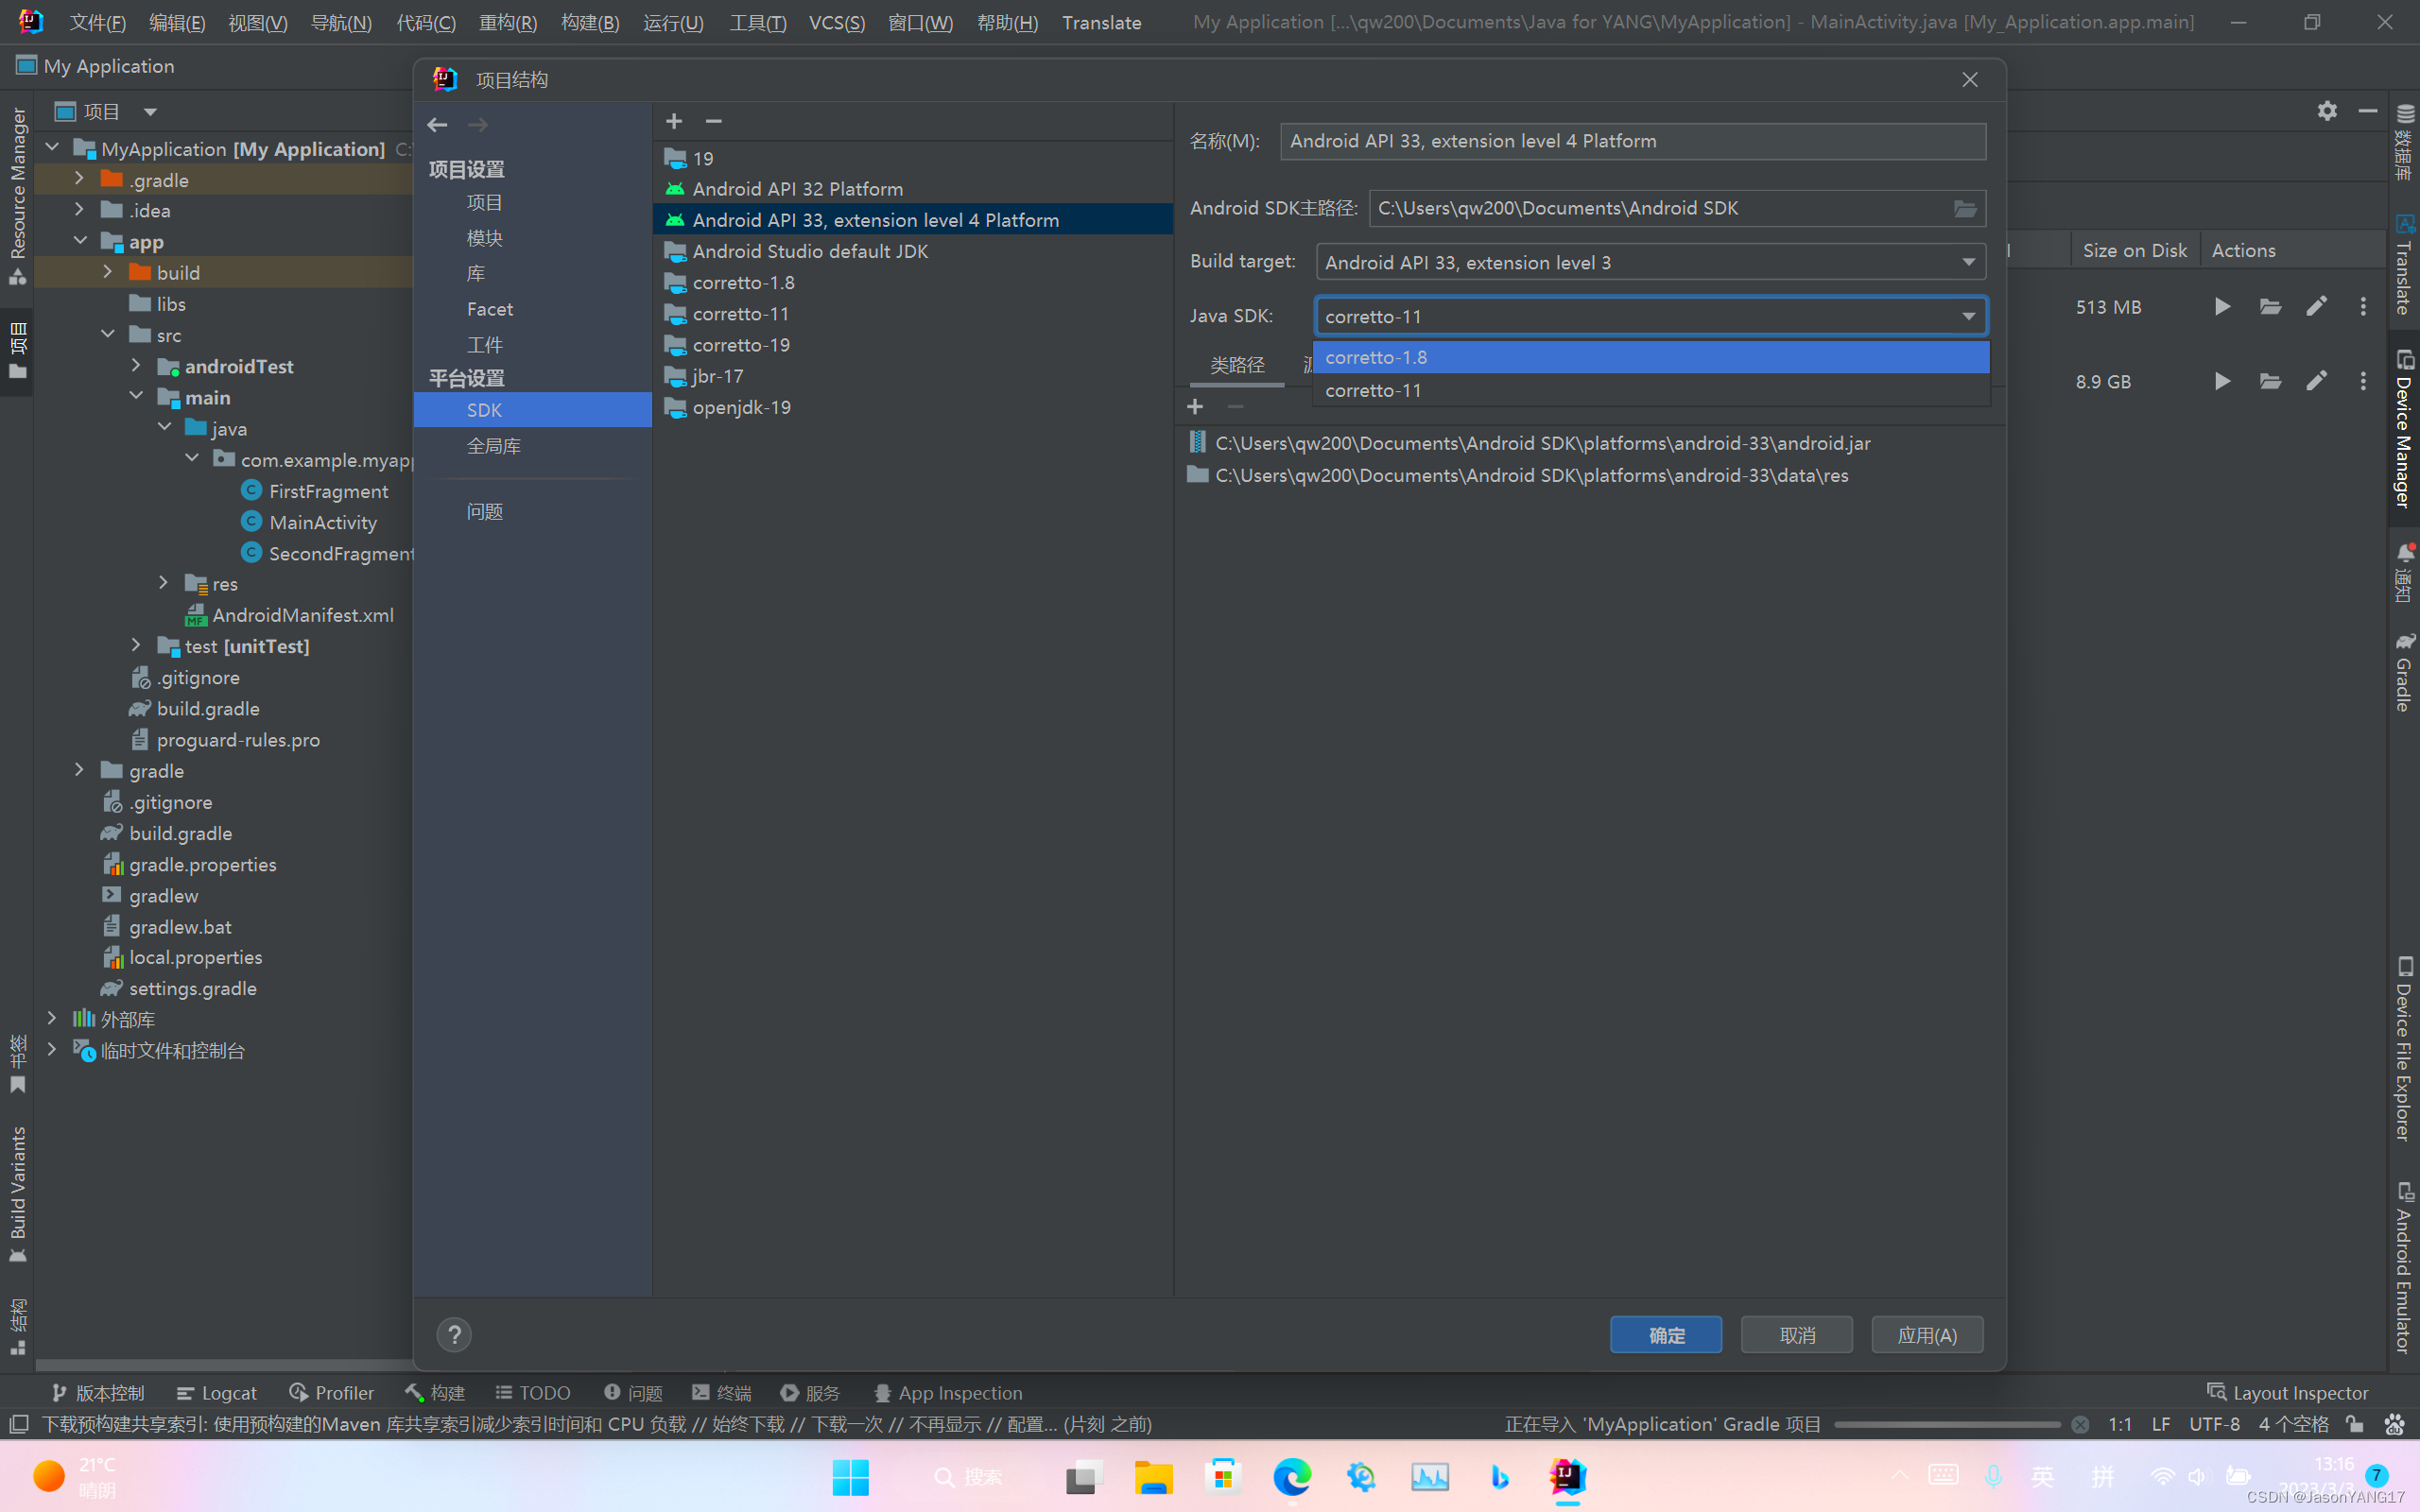Launch the 8.9 GB virtual device play button
The height and width of the screenshot is (1512, 2420).
[x=2222, y=381]
